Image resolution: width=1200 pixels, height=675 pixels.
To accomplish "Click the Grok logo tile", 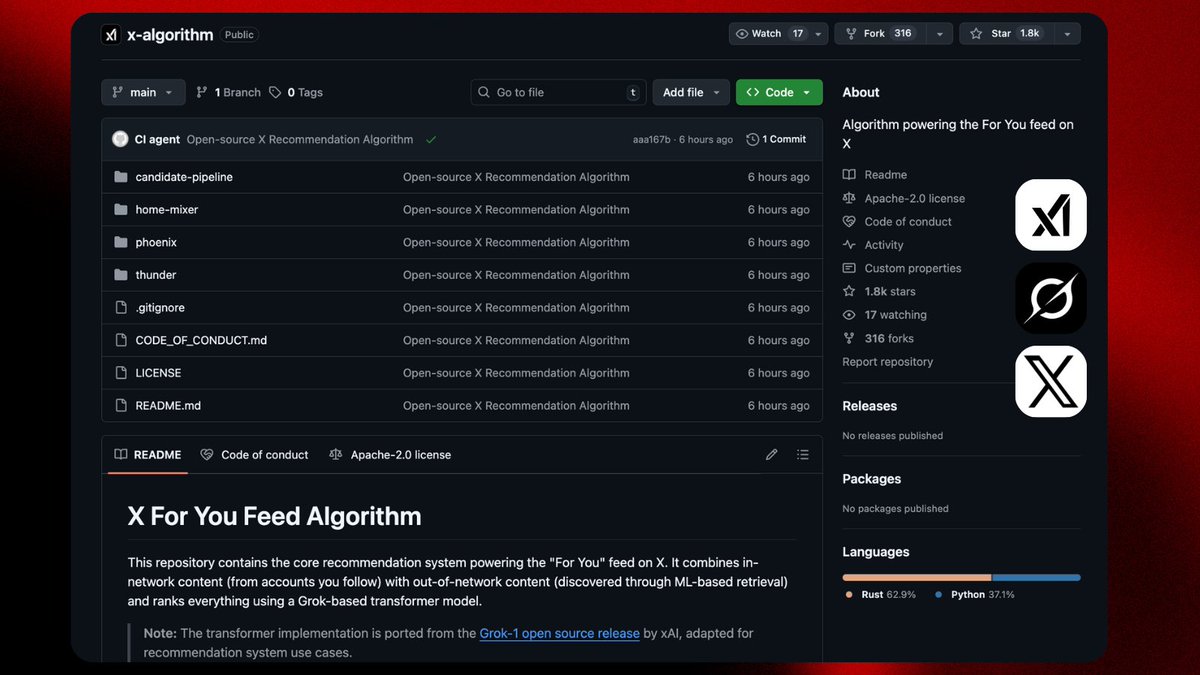I will [1051, 298].
